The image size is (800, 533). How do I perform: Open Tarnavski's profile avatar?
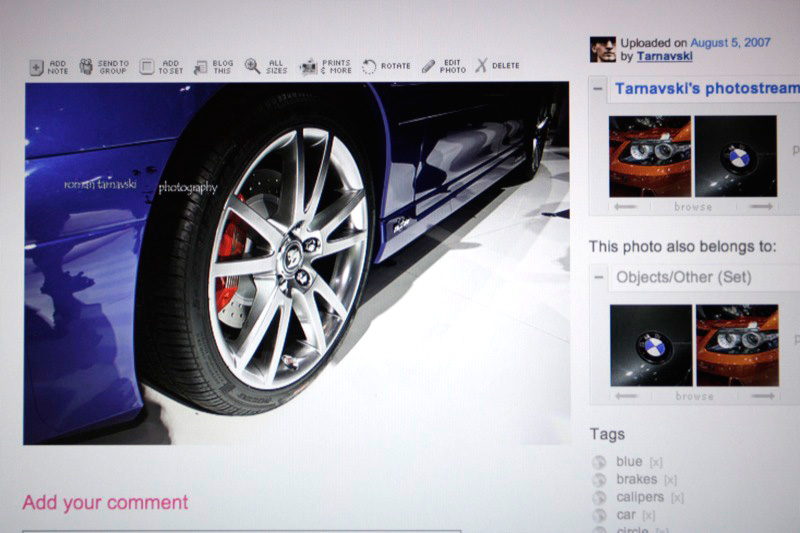603,49
